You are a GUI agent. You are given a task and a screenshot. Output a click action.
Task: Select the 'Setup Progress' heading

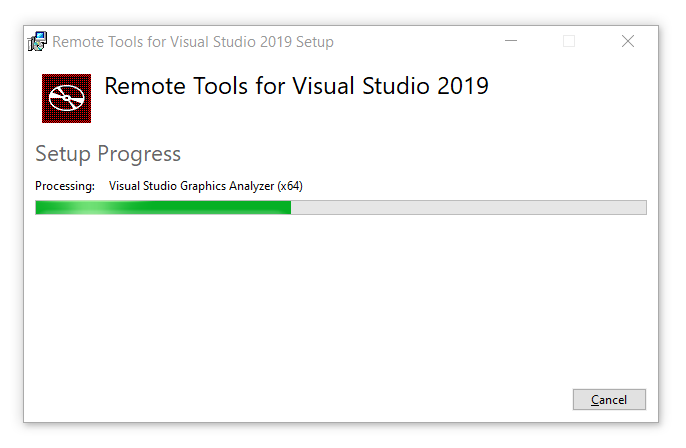pyautogui.click(x=108, y=154)
